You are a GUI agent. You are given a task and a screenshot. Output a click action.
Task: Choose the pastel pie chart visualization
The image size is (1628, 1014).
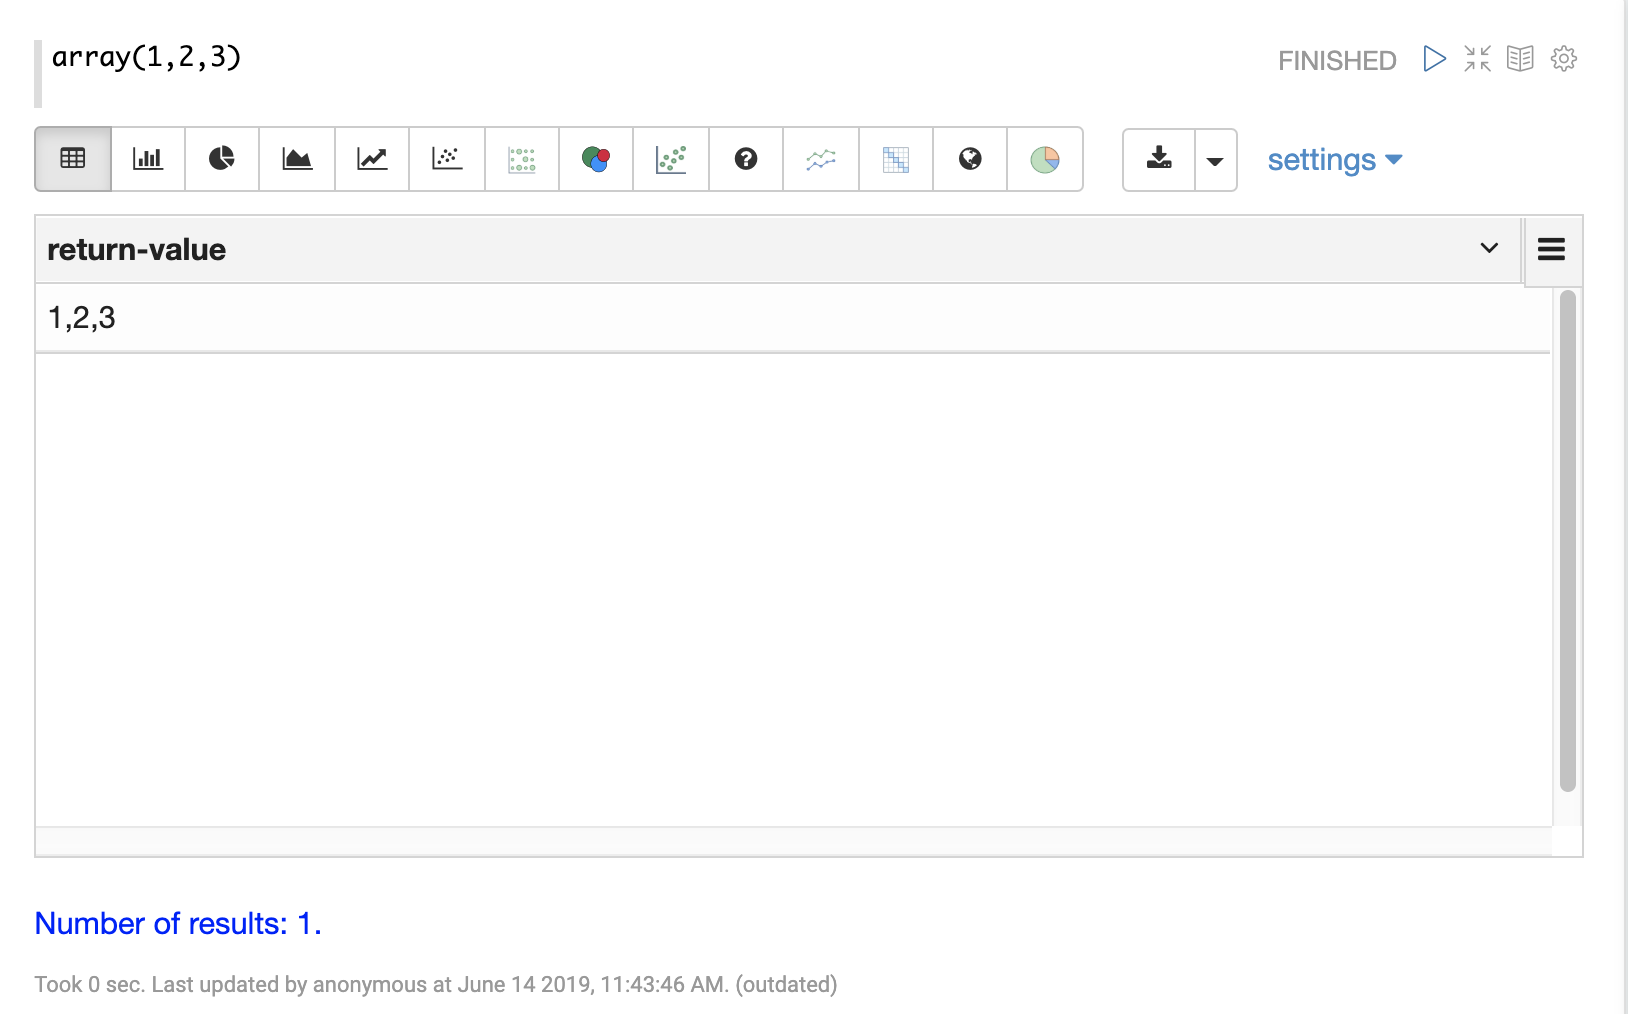coord(1045,159)
